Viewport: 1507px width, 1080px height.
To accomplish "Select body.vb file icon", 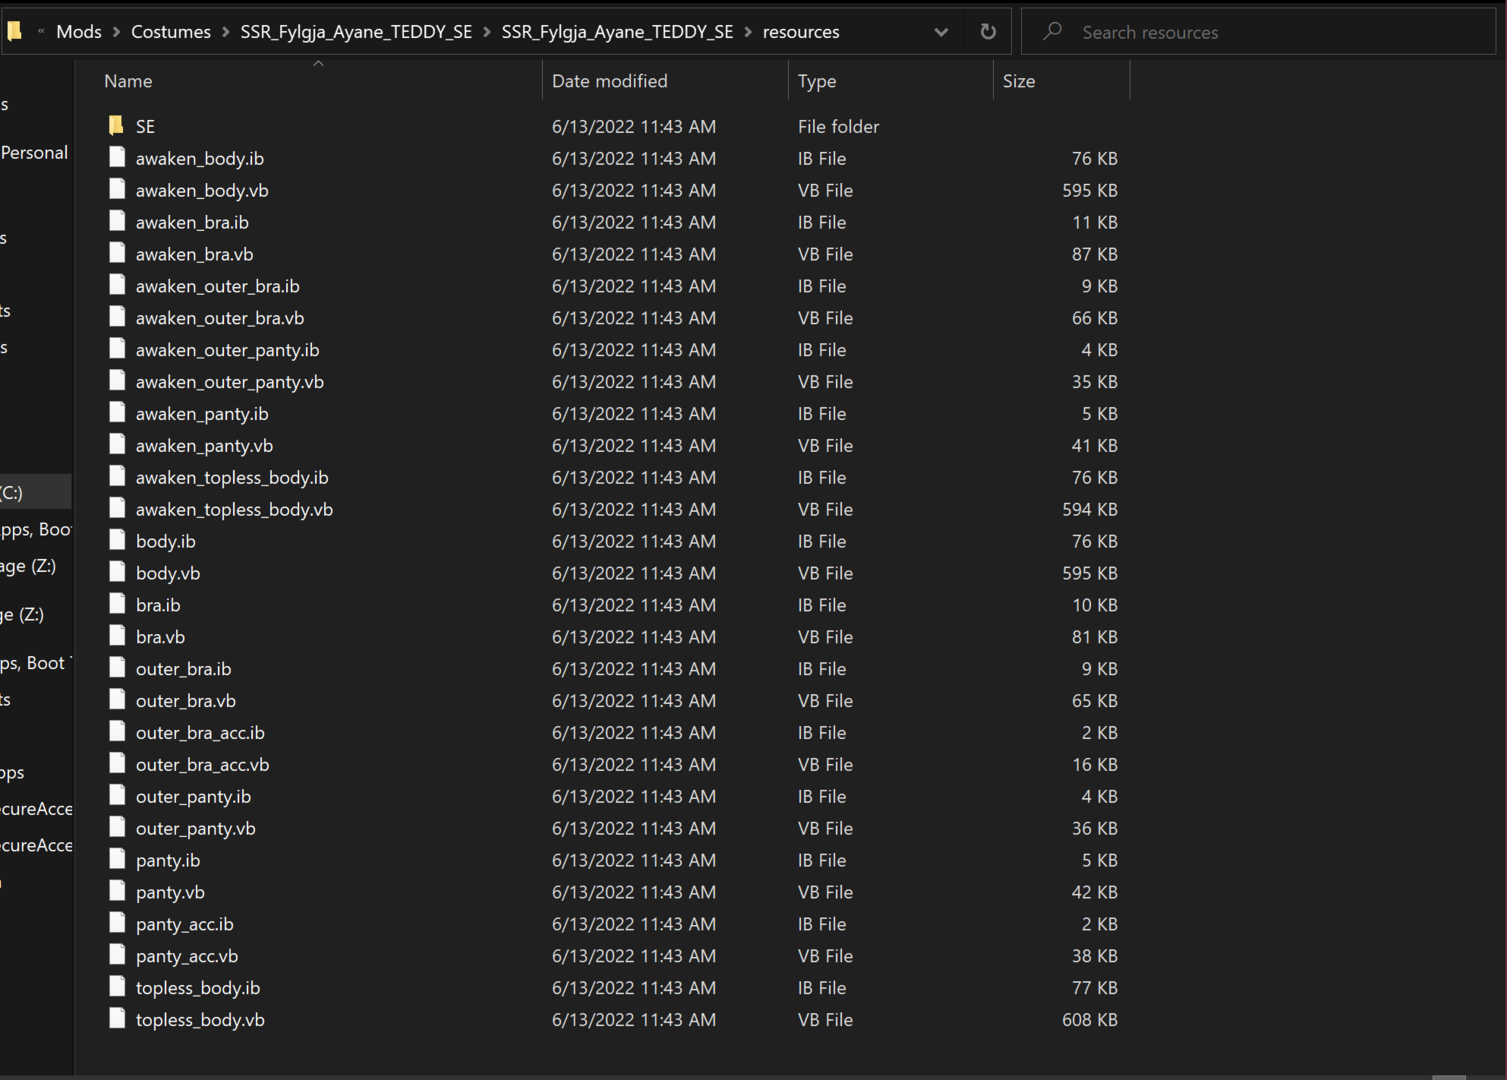I will point(117,572).
